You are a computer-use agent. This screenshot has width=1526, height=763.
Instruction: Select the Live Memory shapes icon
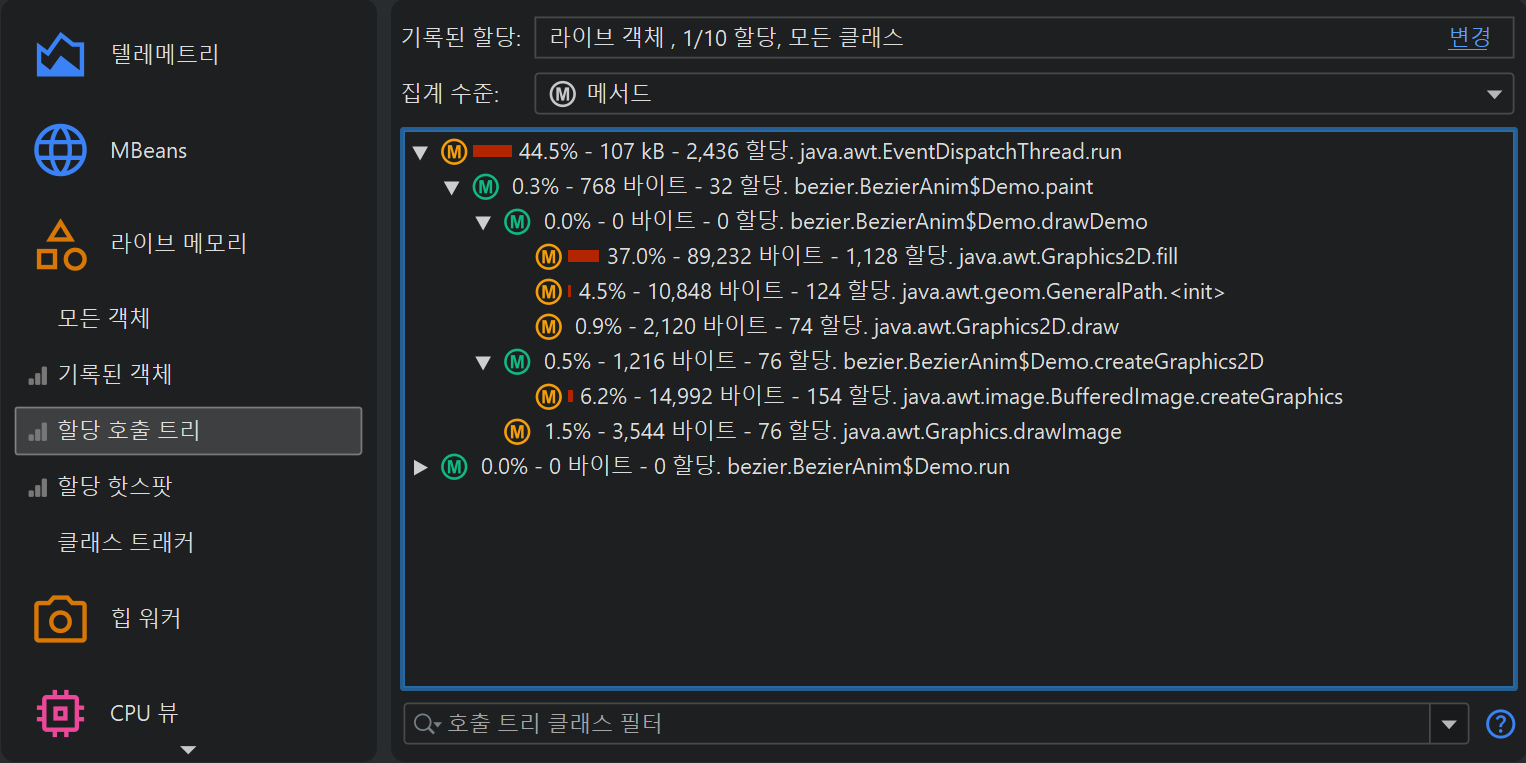tap(60, 245)
